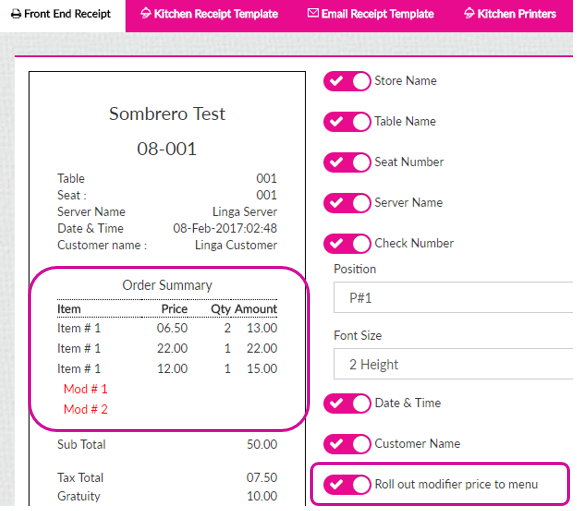Image resolution: width=577 pixels, height=511 pixels.
Task: Toggle the Date & Time switch
Action: [x=347, y=404]
